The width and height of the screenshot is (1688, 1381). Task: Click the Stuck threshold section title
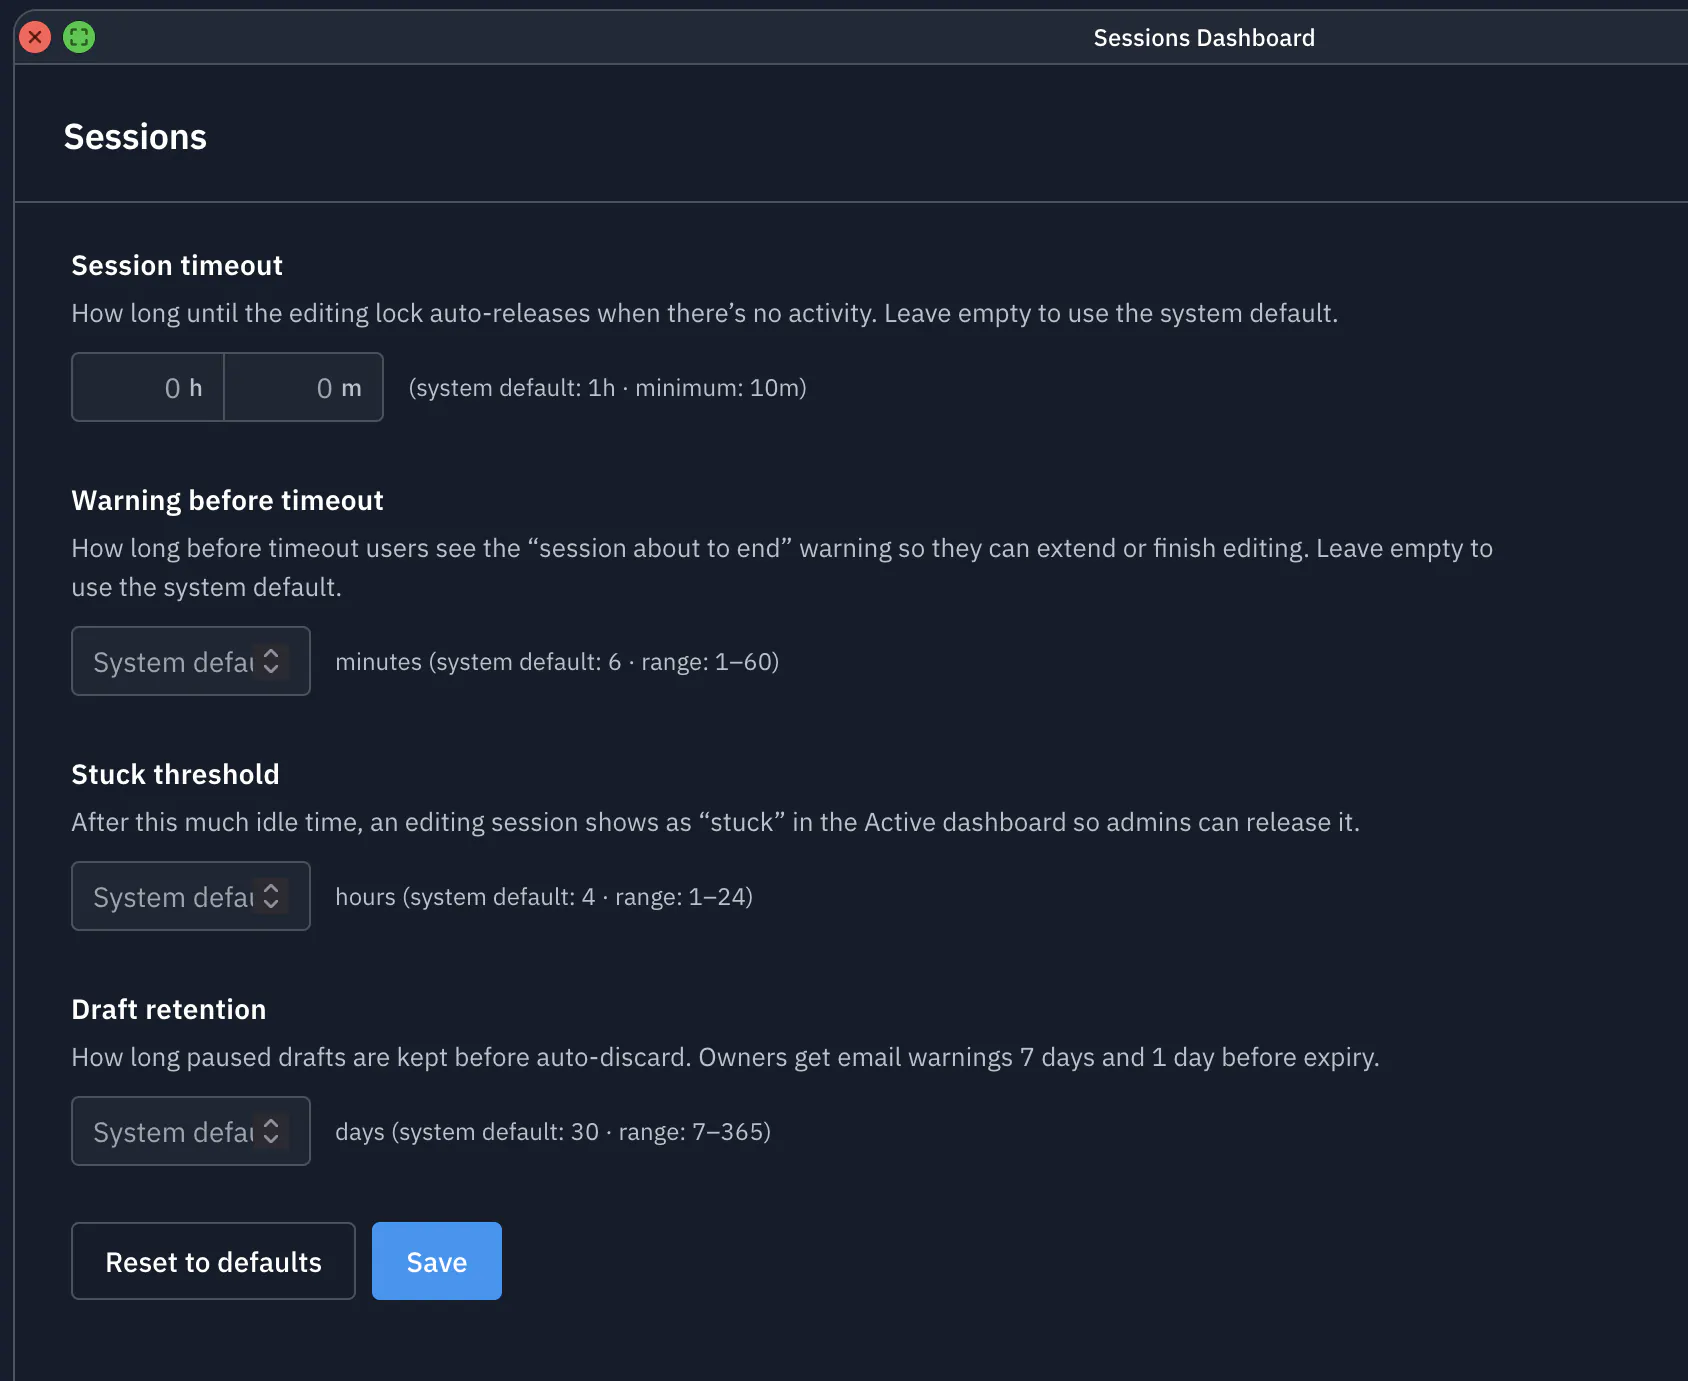click(176, 775)
